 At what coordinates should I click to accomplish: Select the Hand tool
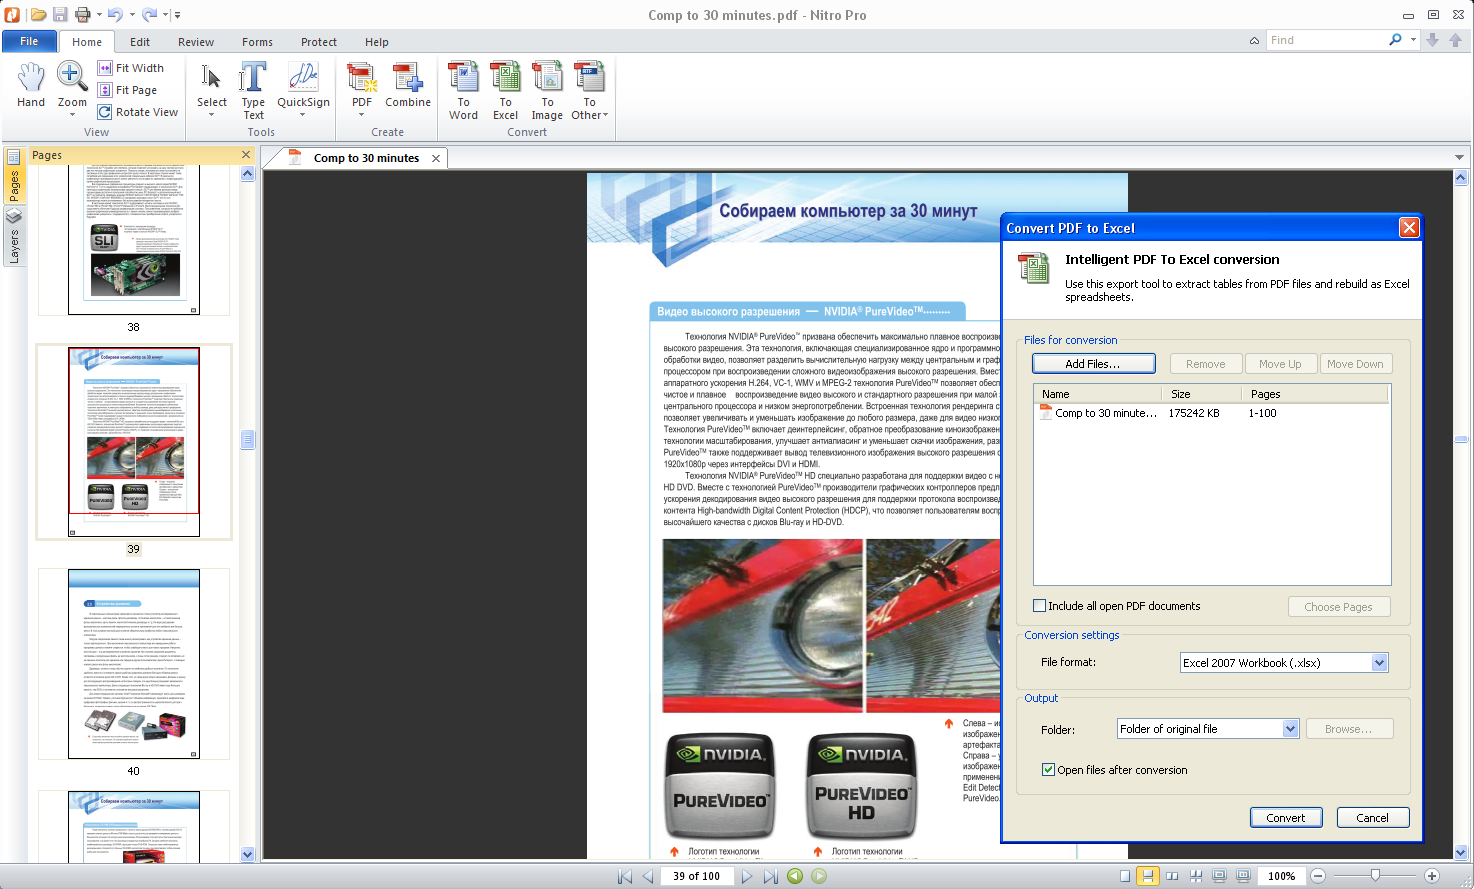[31, 84]
